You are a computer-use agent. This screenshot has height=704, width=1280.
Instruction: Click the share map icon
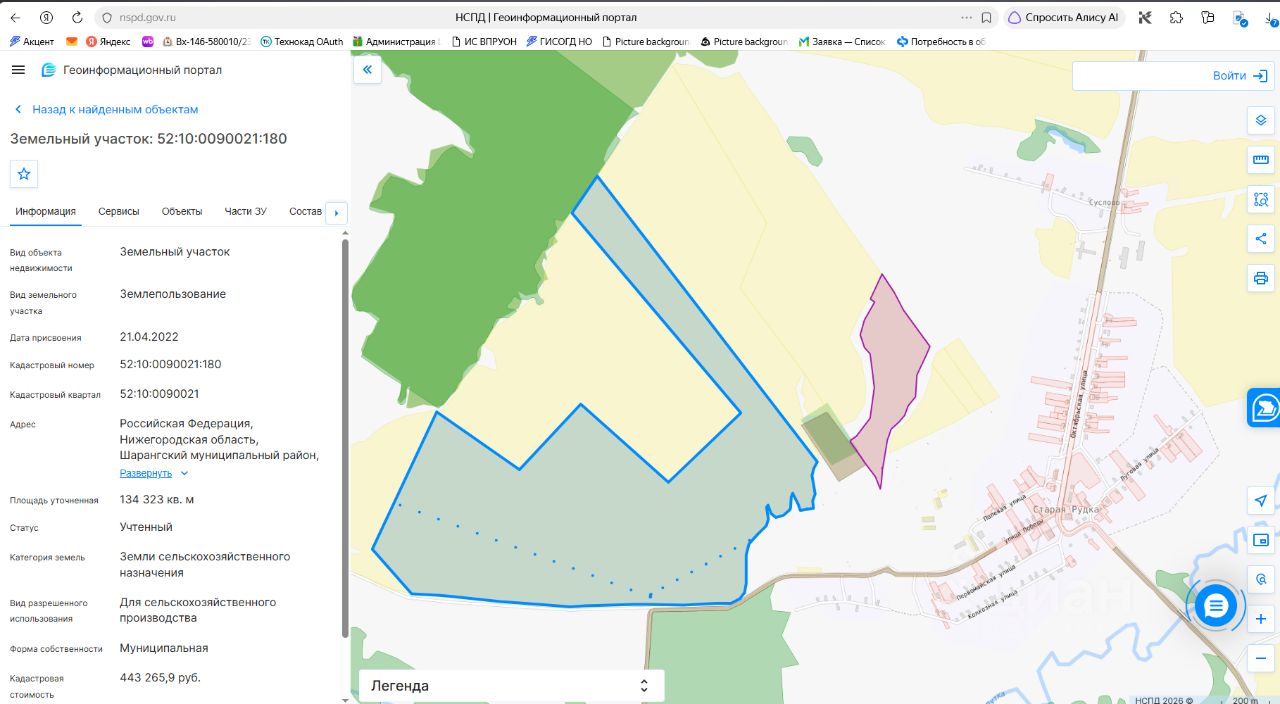(1261, 239)
